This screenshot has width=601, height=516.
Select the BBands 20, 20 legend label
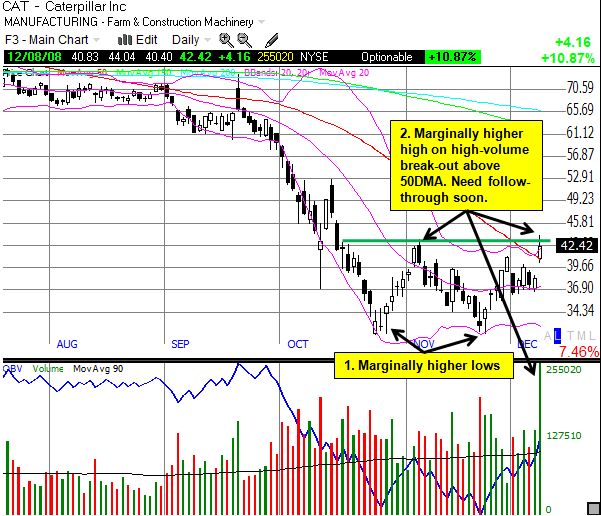pyautogui.click(x=277, y=72)
